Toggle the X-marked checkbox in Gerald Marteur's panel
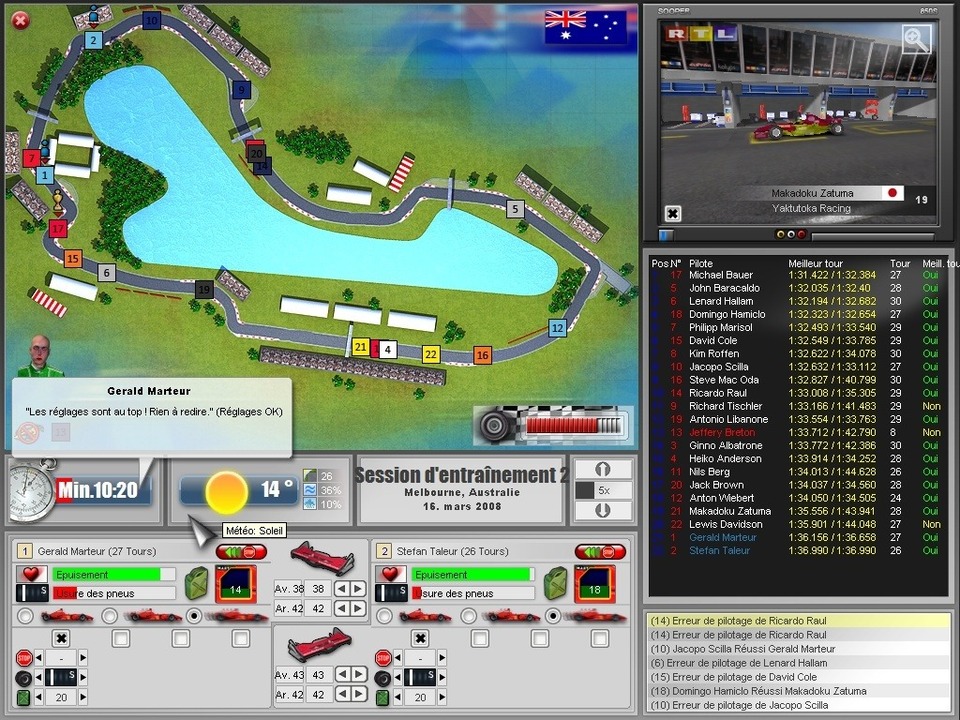This screenshot has height=720, width=960. pos(61,638)
